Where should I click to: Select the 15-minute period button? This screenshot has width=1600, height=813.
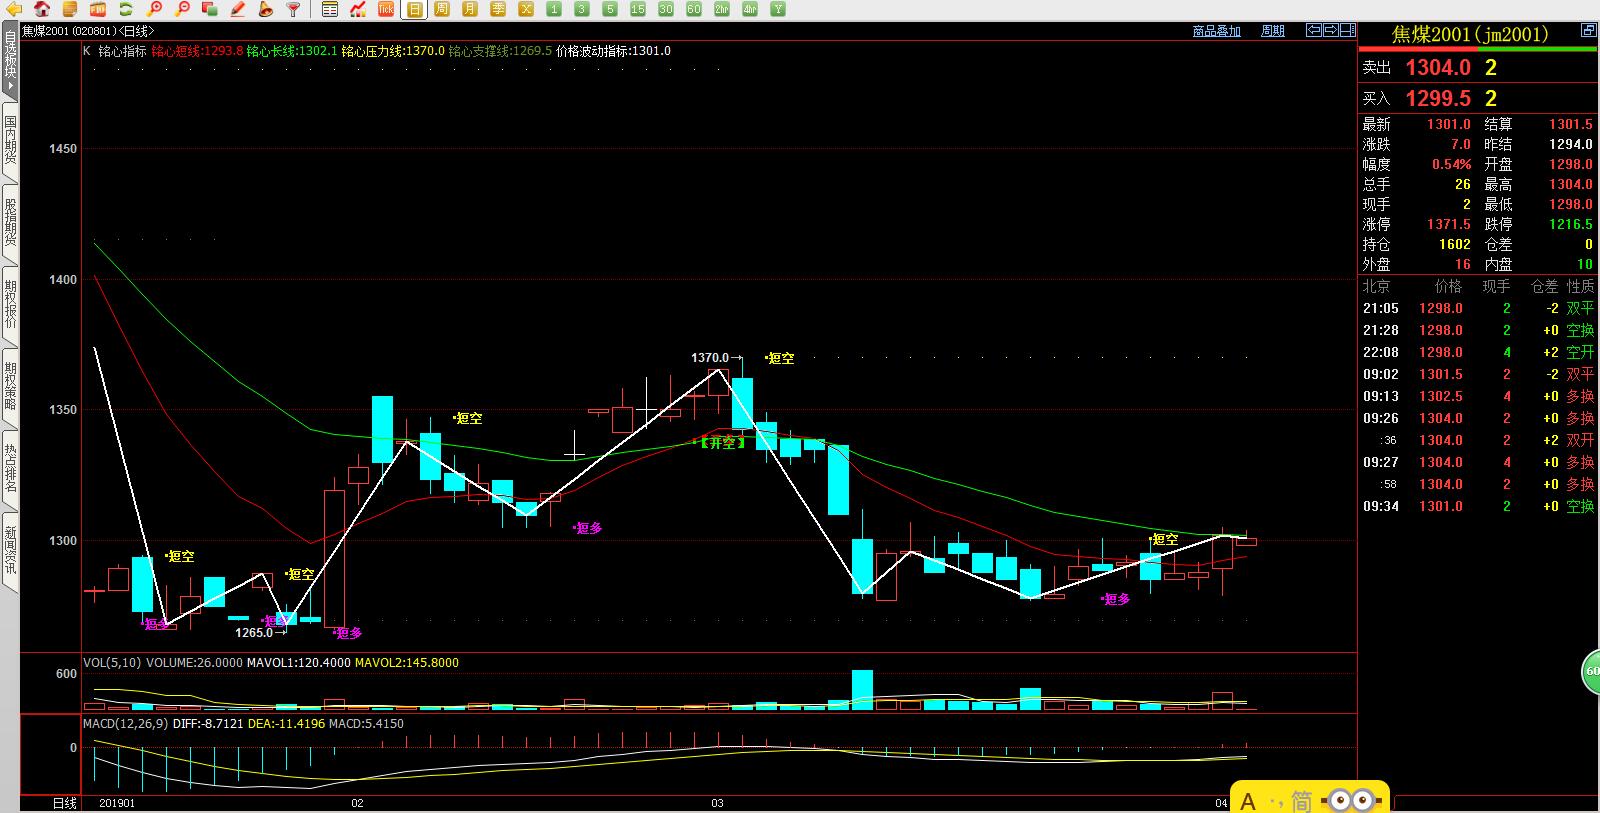click(638, 9)
